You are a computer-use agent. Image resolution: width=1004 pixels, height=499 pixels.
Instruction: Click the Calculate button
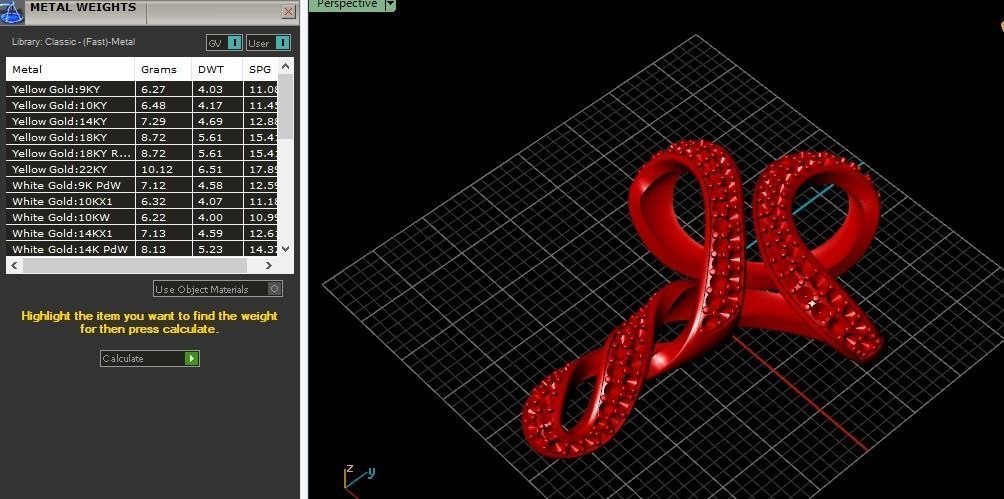[x=150, y=358]
